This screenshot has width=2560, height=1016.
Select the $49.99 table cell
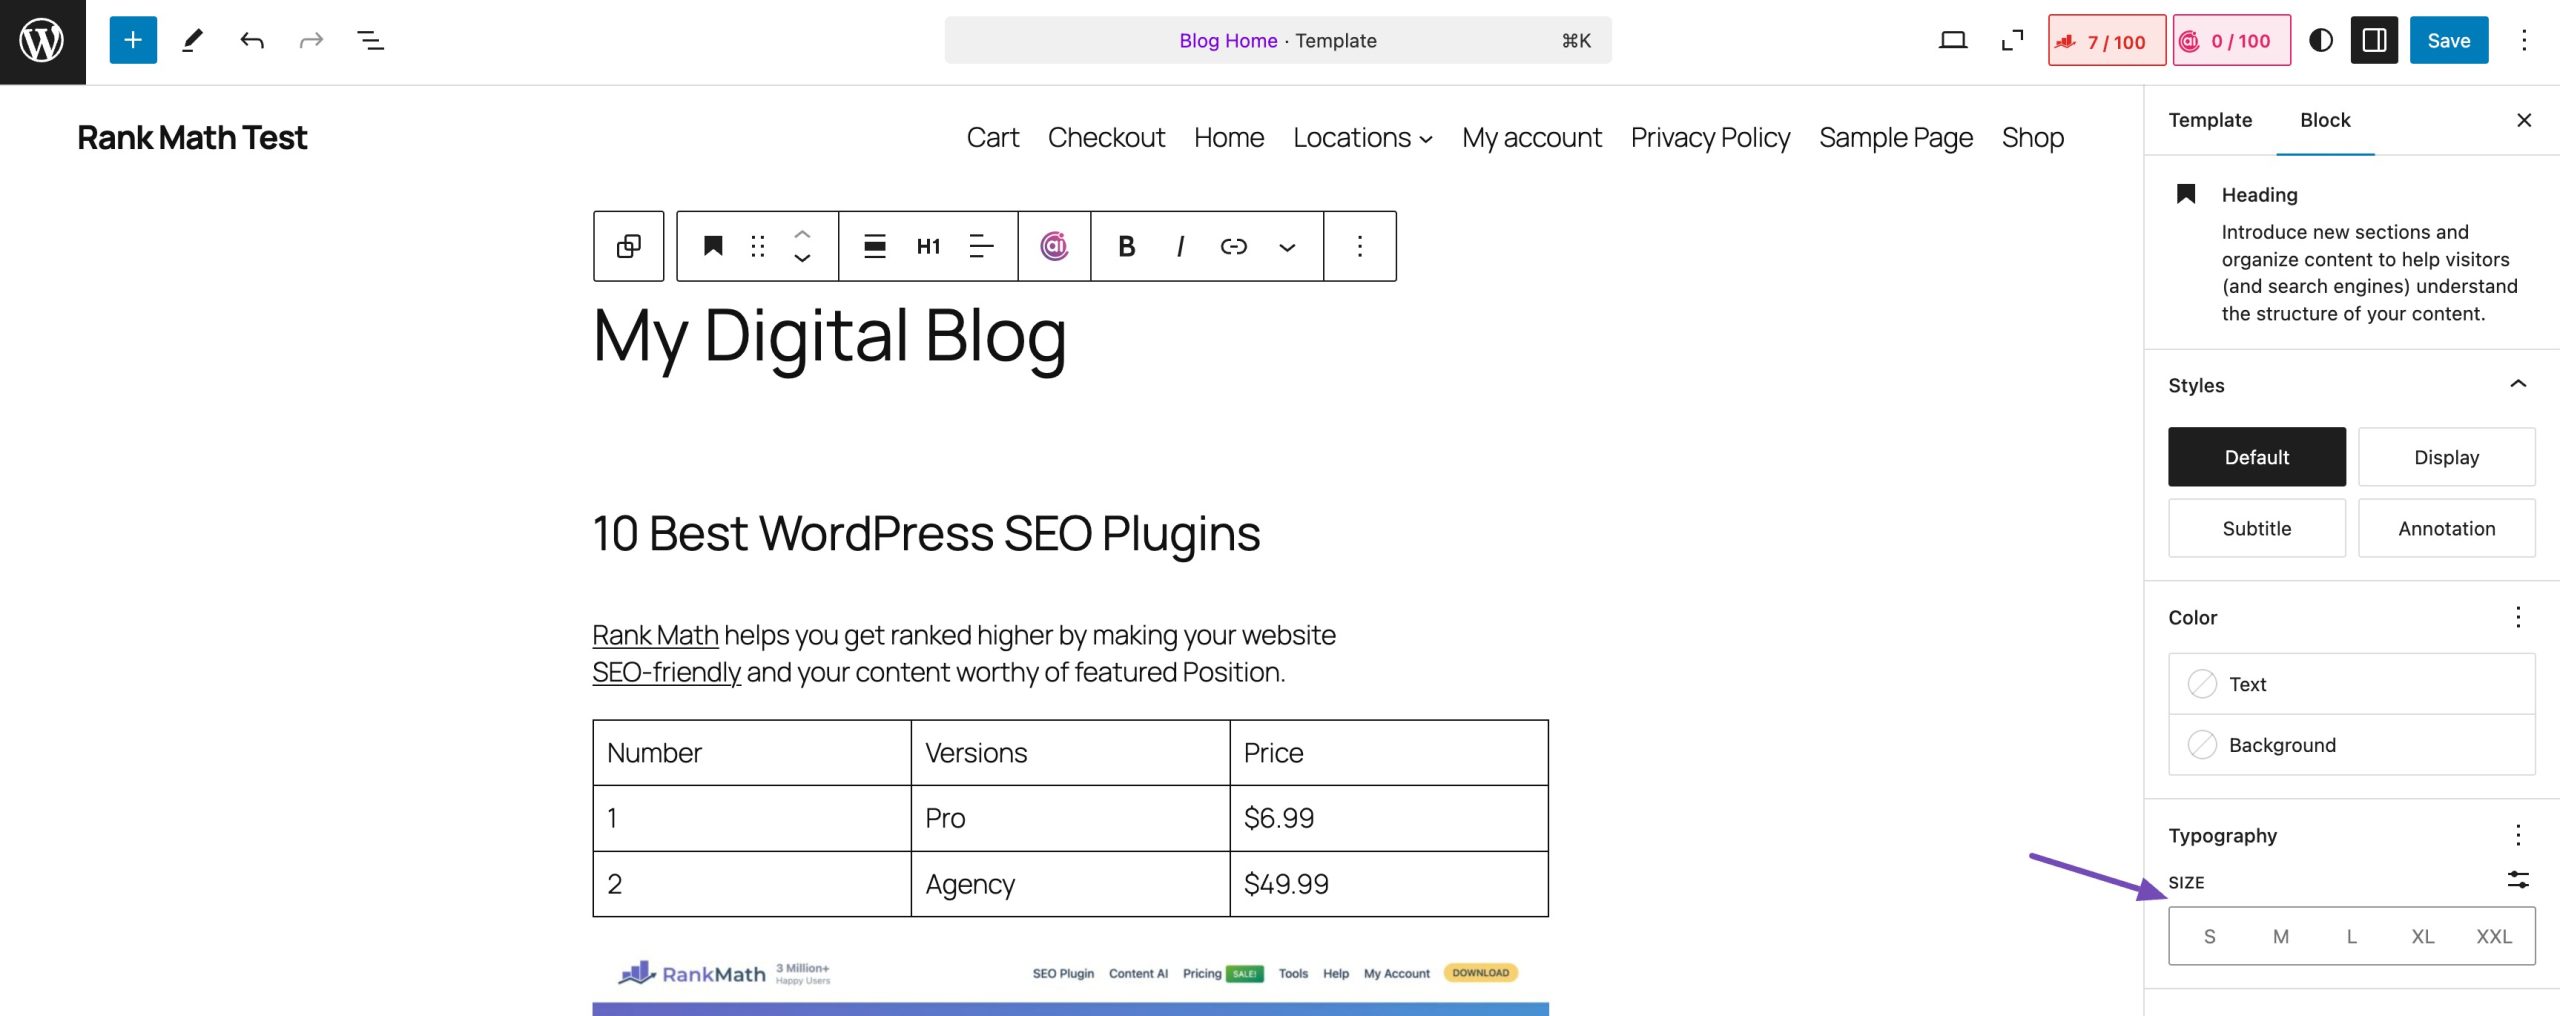click(x=1389, y=884)
